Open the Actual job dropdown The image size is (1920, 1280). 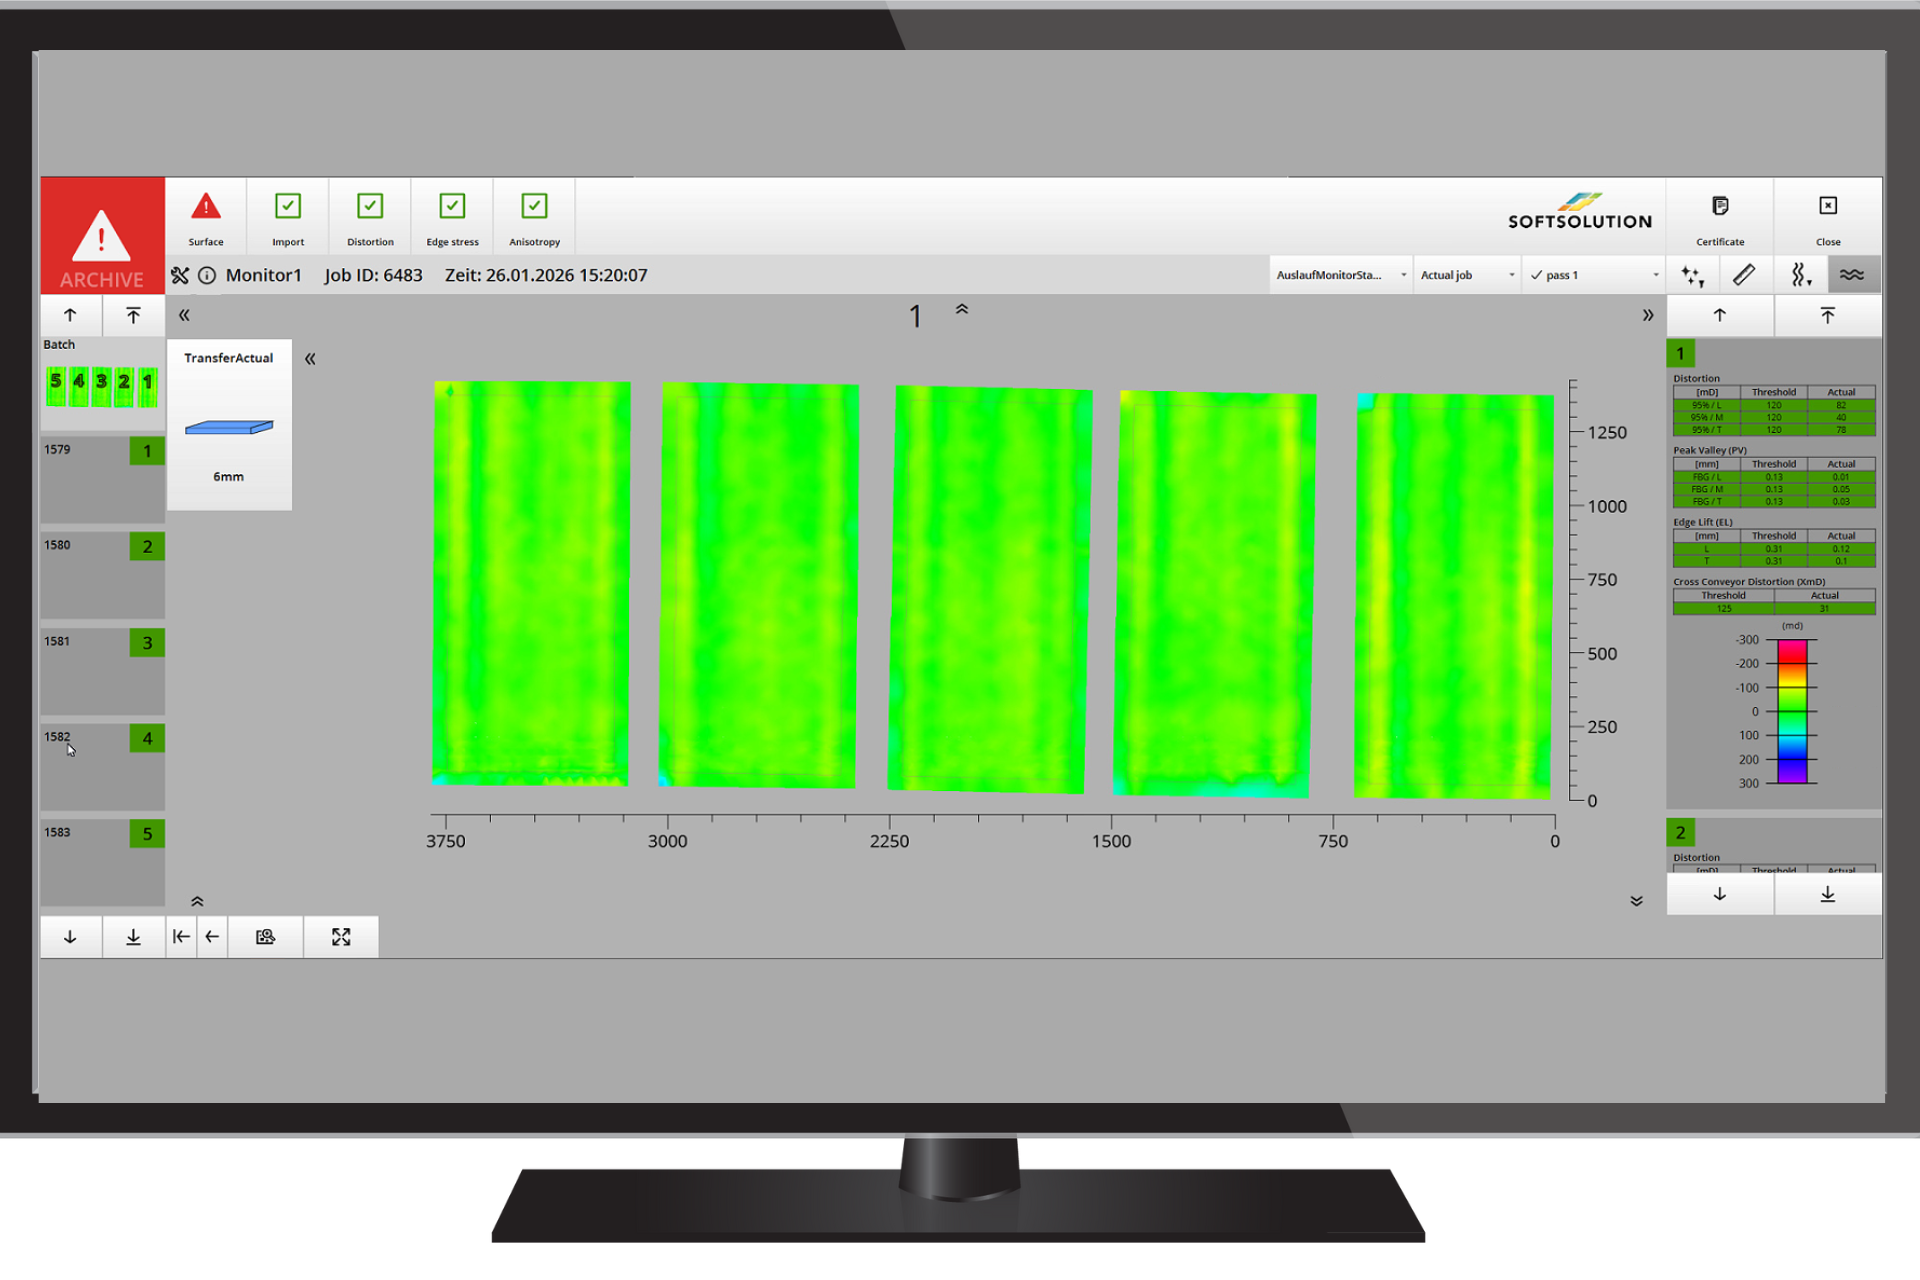1466,275
